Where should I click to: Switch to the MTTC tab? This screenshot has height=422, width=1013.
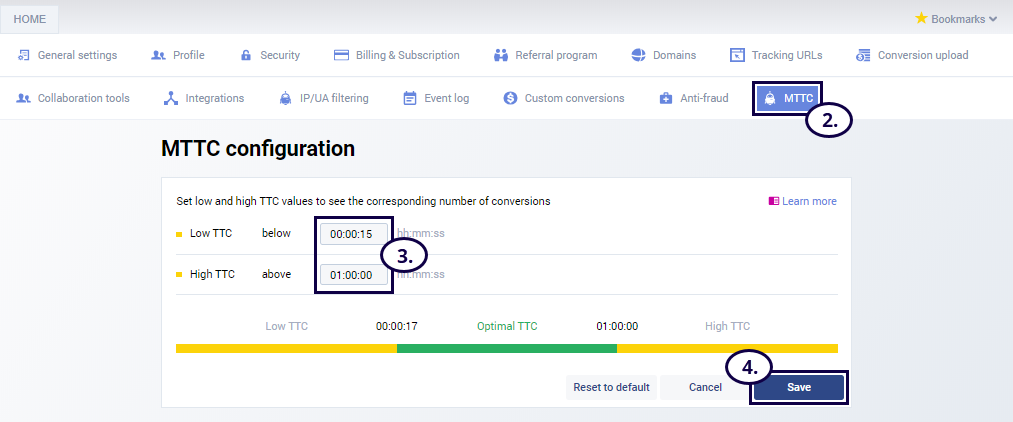(788, 98)
